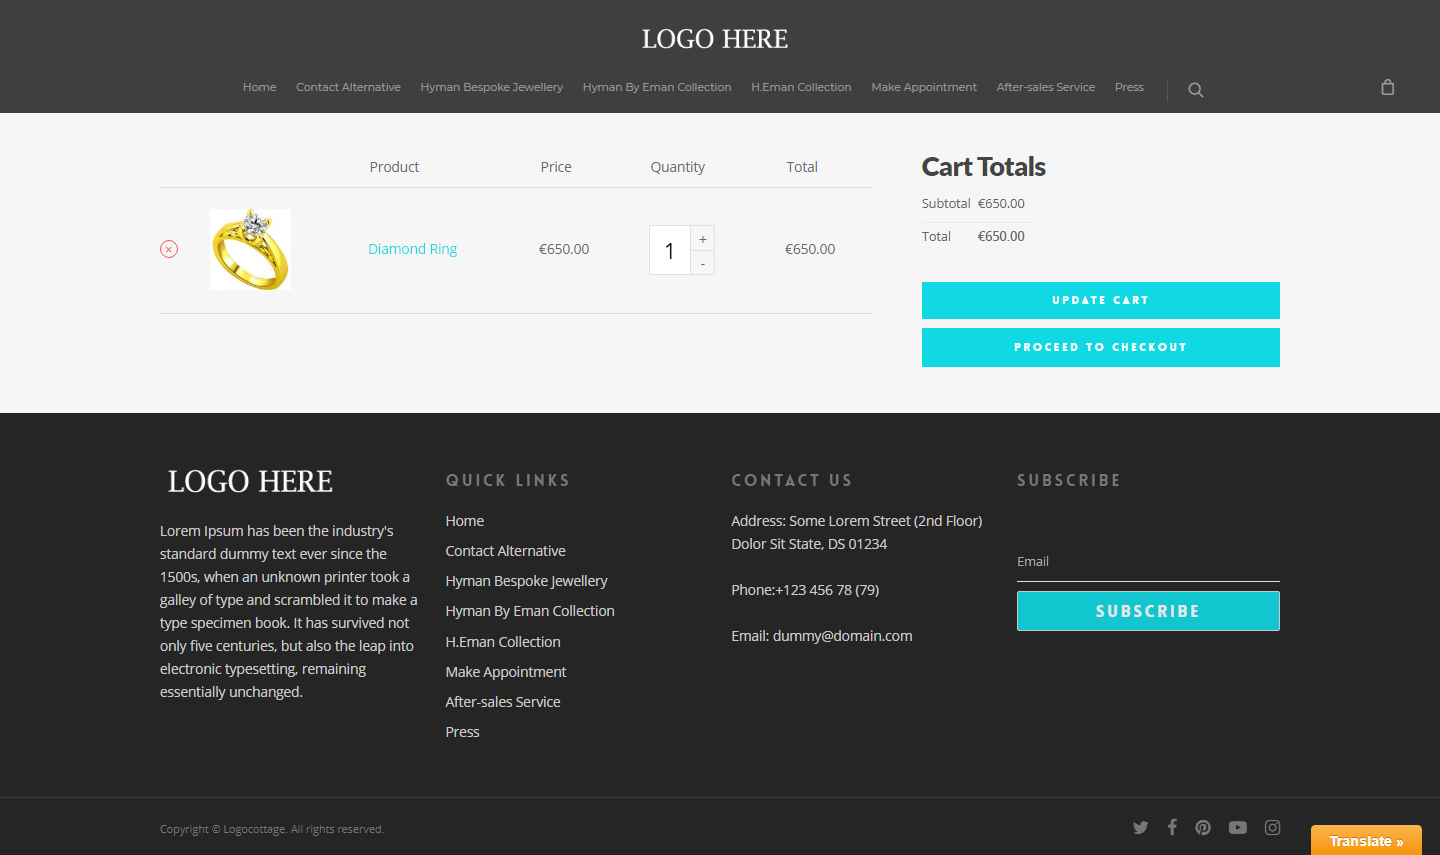Open the shopping bag cart icon
1440x855 pixels.
[x=1387, y=87]
